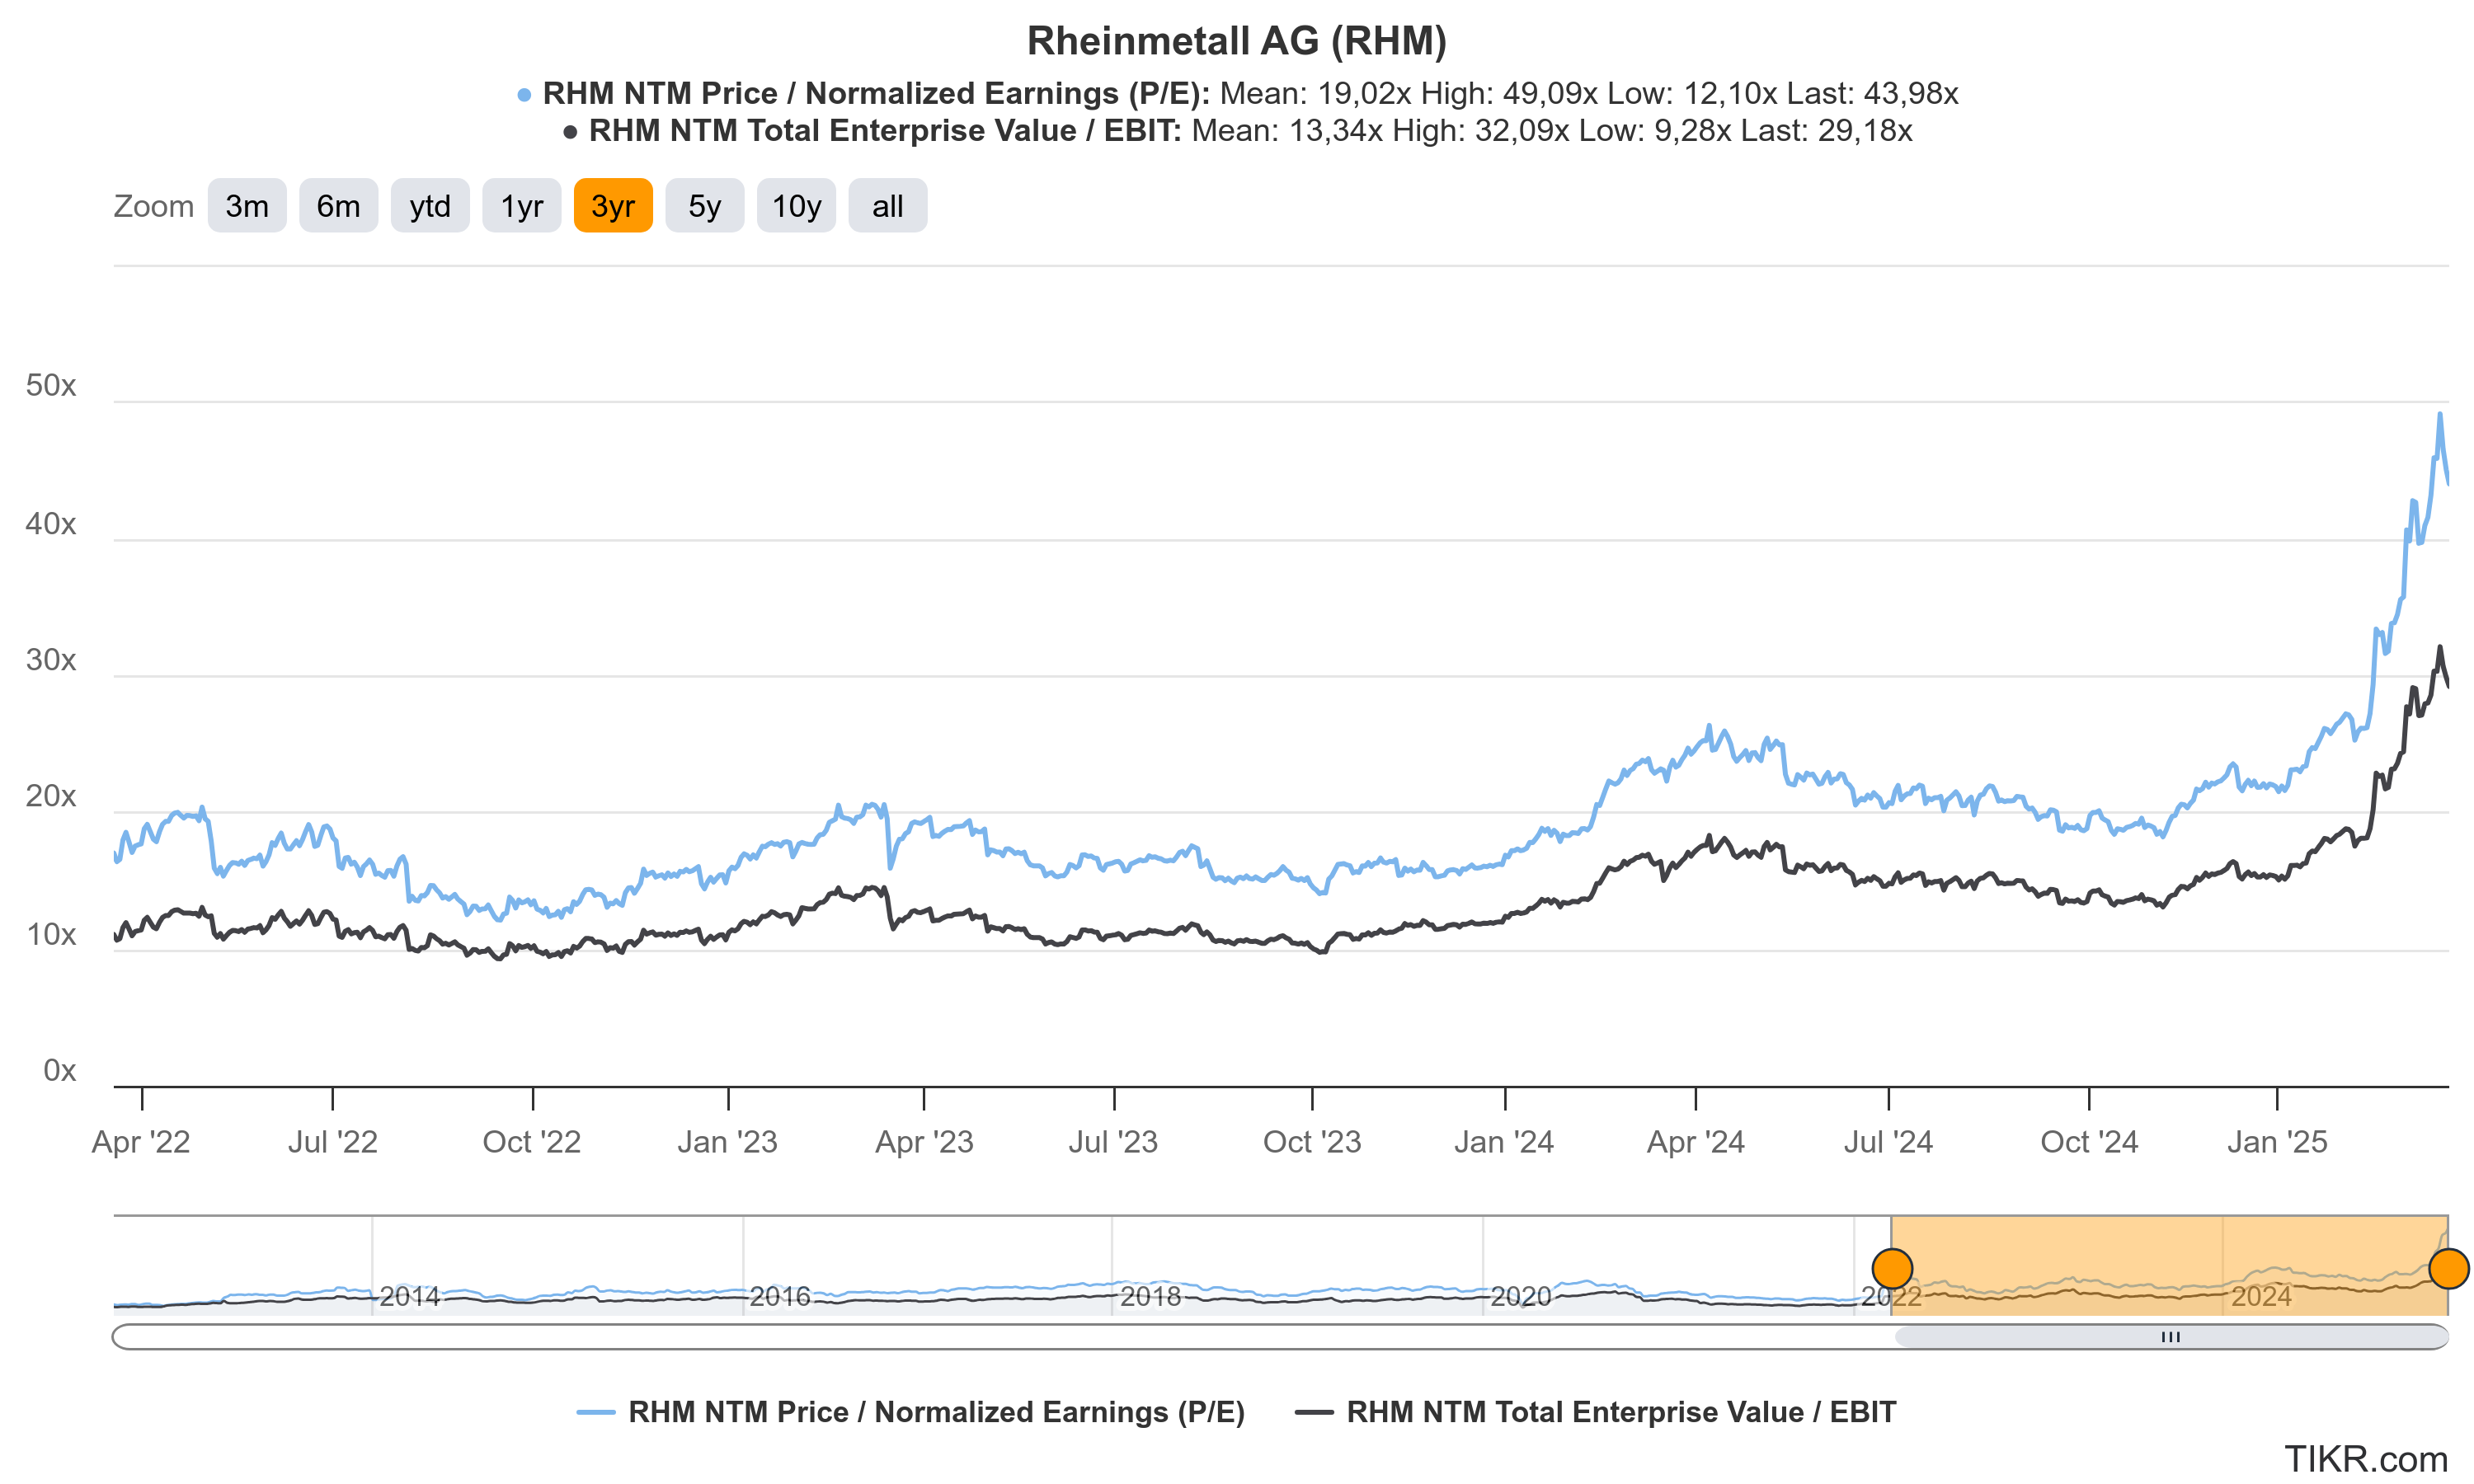Click the highlighted 3yr zoom button

coord(613,206)
